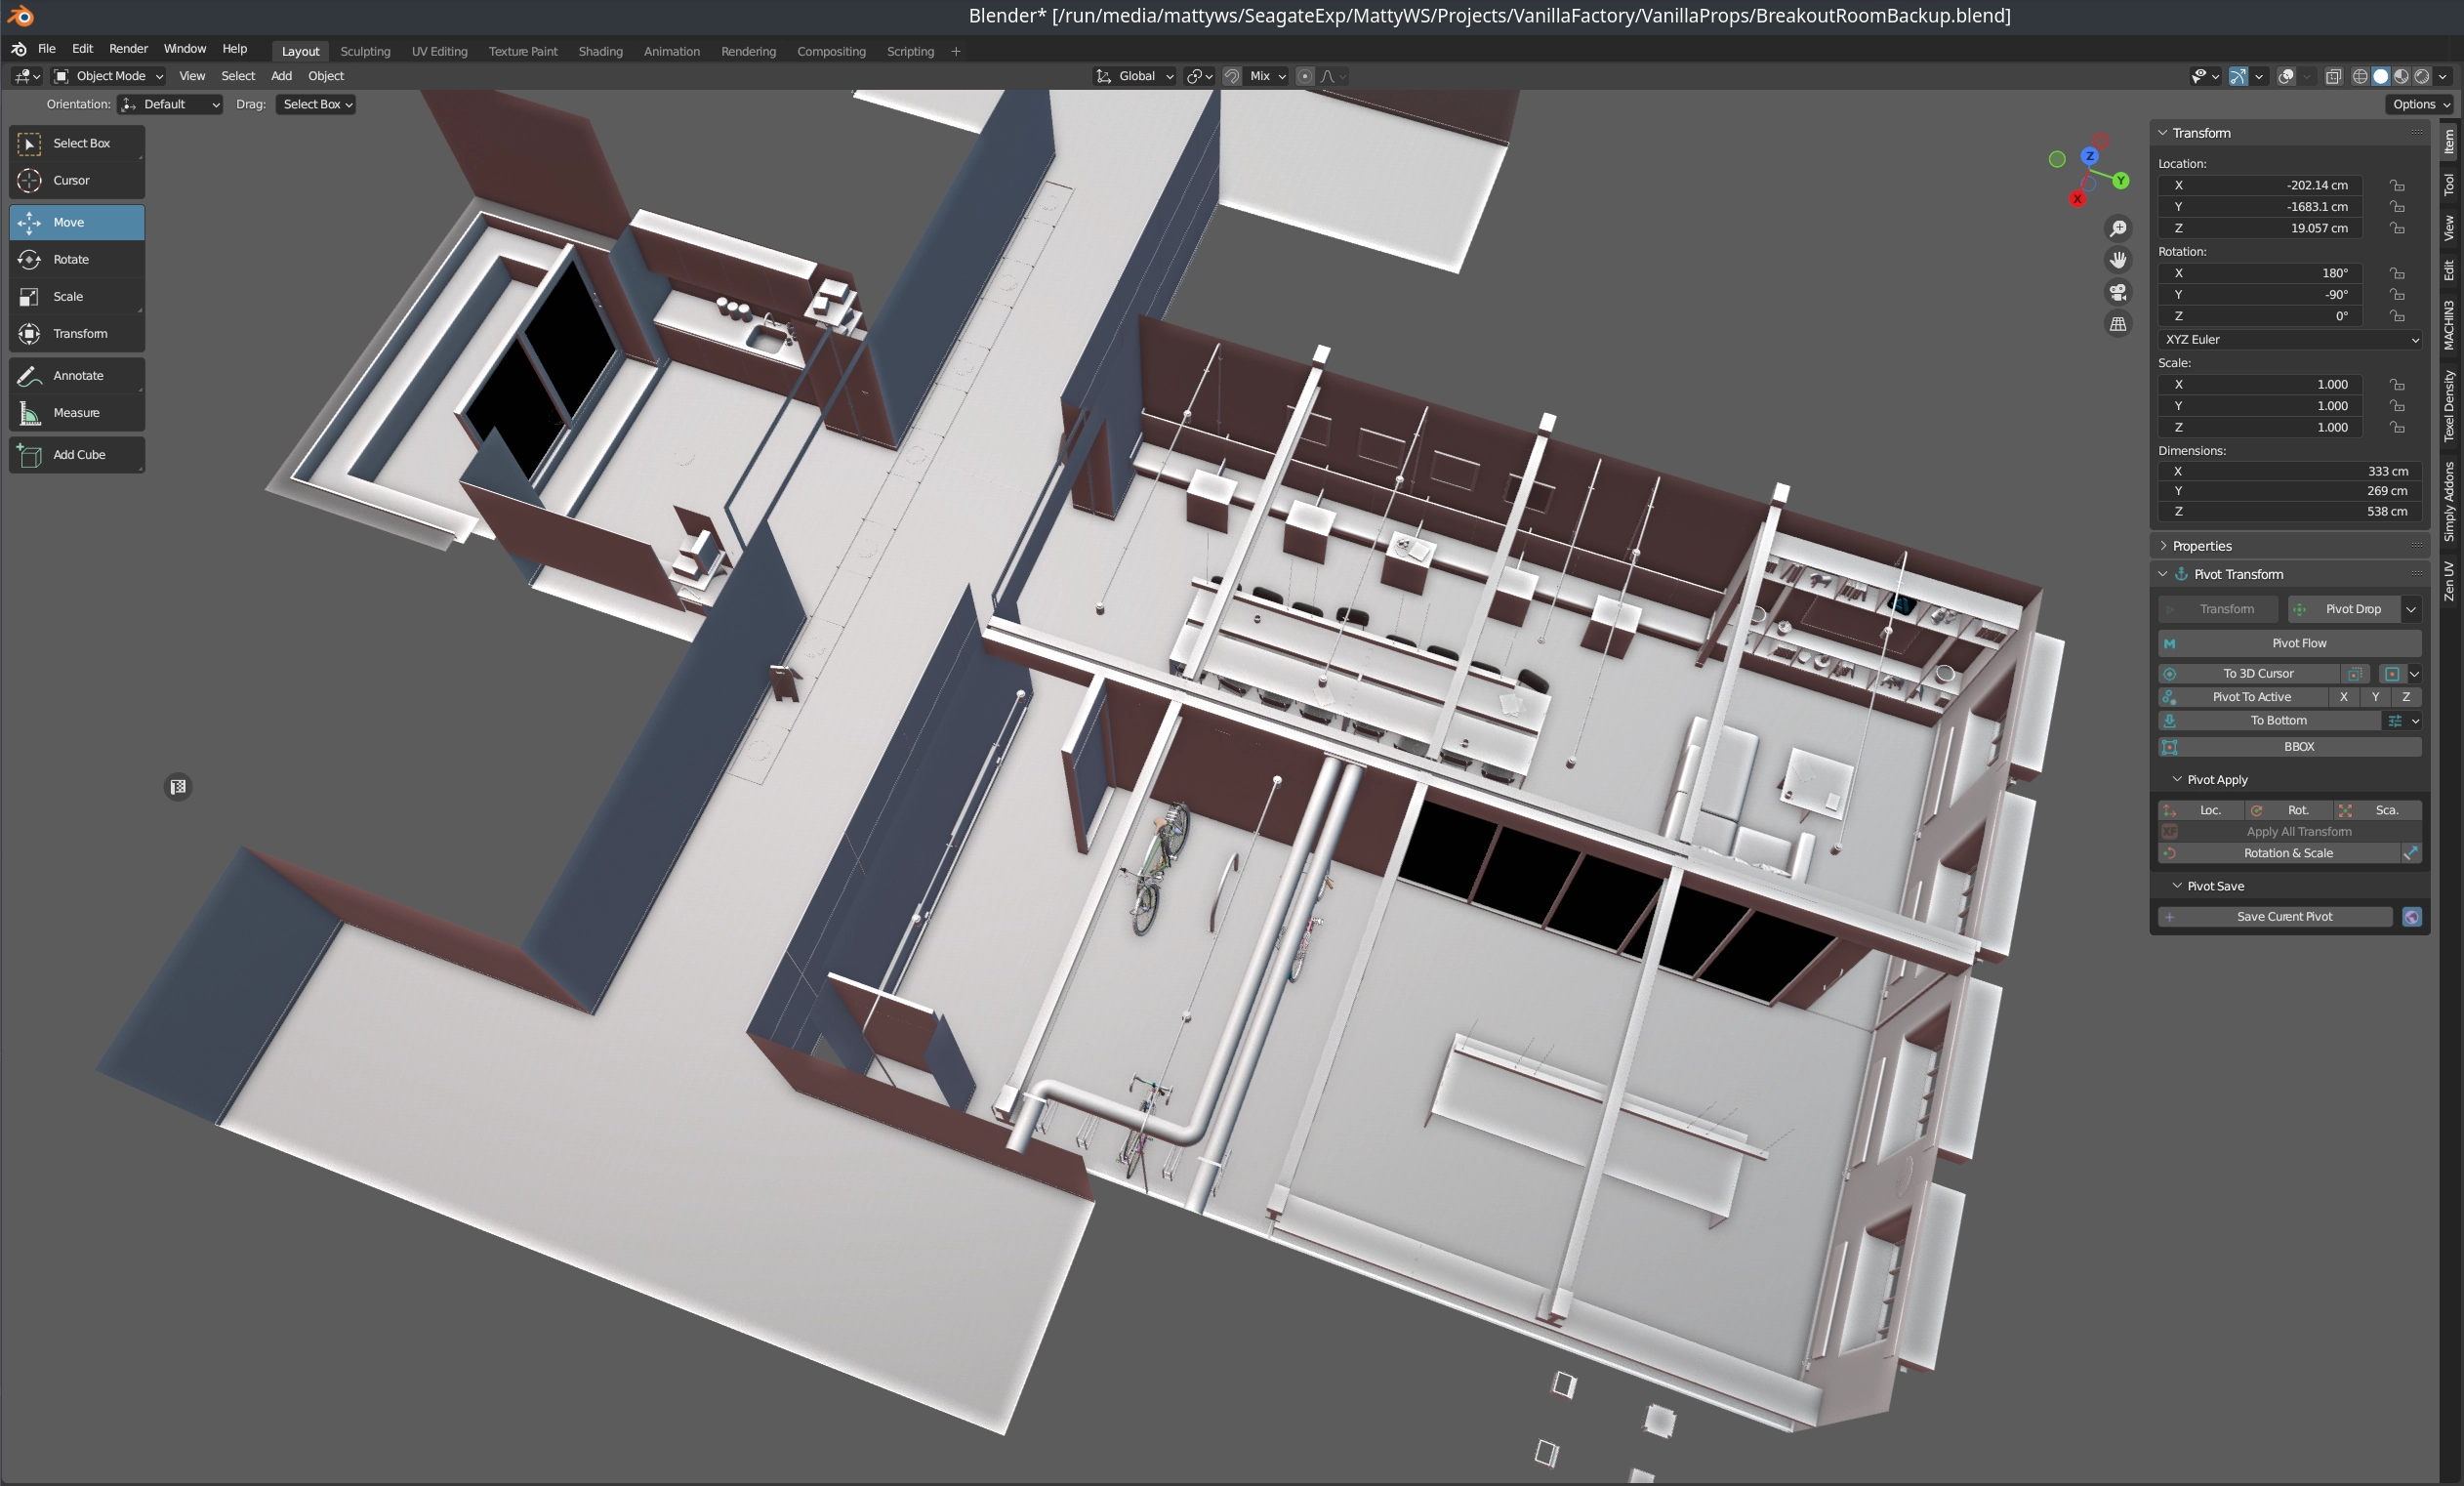Screen dimensions: 2464x1486
Task: Toggle camera view in viewport
Action: 2118,292
